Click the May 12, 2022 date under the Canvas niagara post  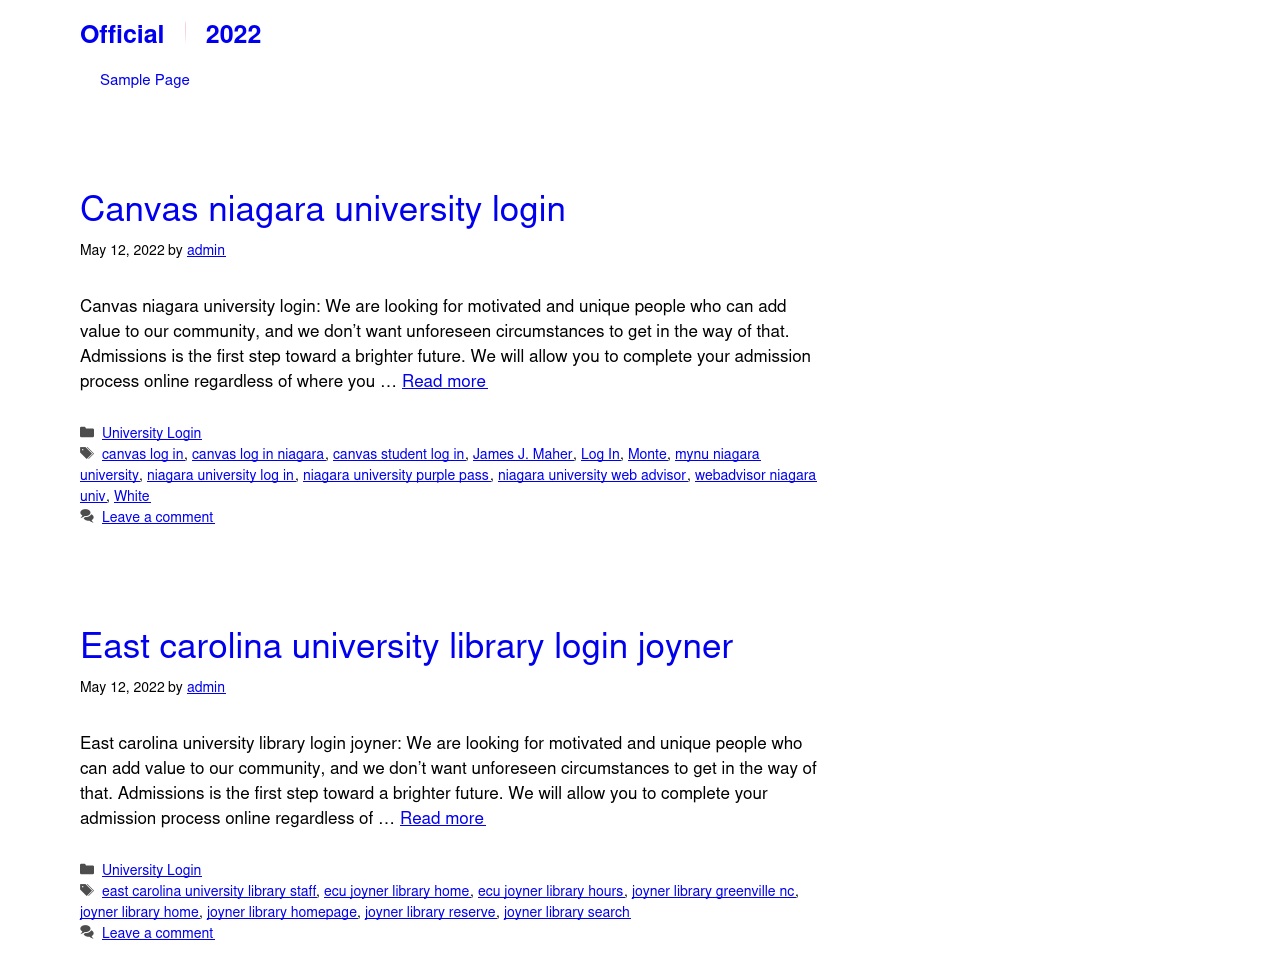122,250
